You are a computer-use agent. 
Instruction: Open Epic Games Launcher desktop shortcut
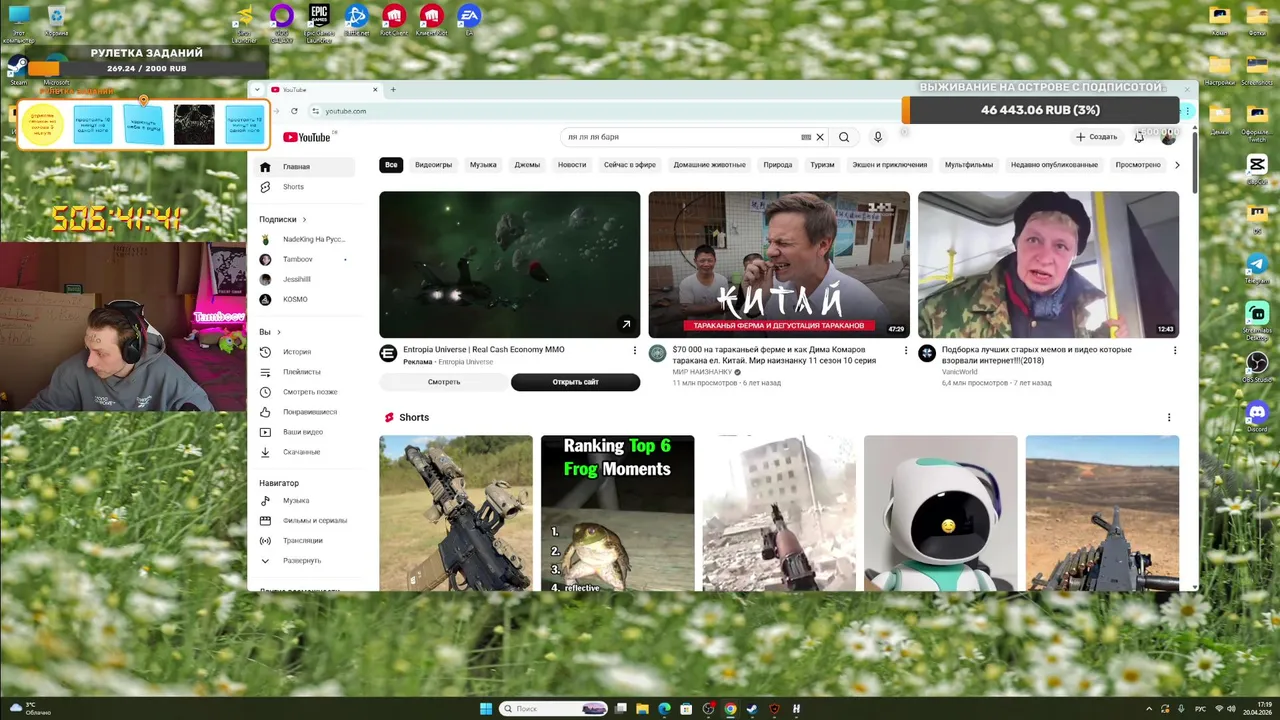click(319, 23)
